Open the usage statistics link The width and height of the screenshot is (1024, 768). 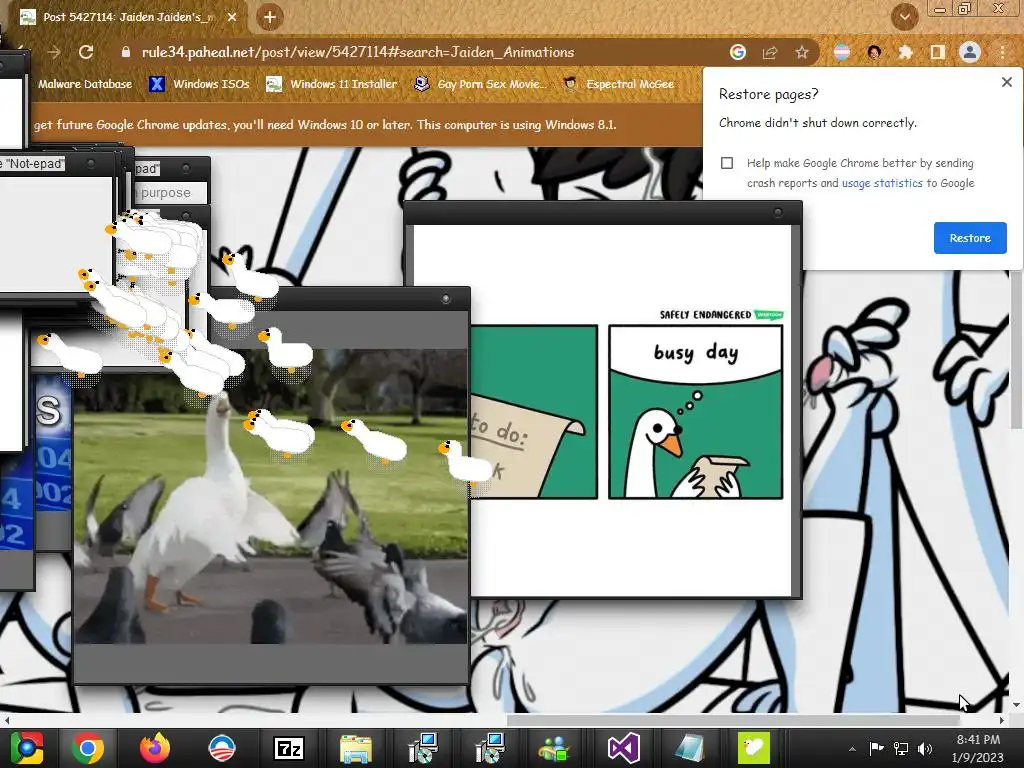(882, 184)
